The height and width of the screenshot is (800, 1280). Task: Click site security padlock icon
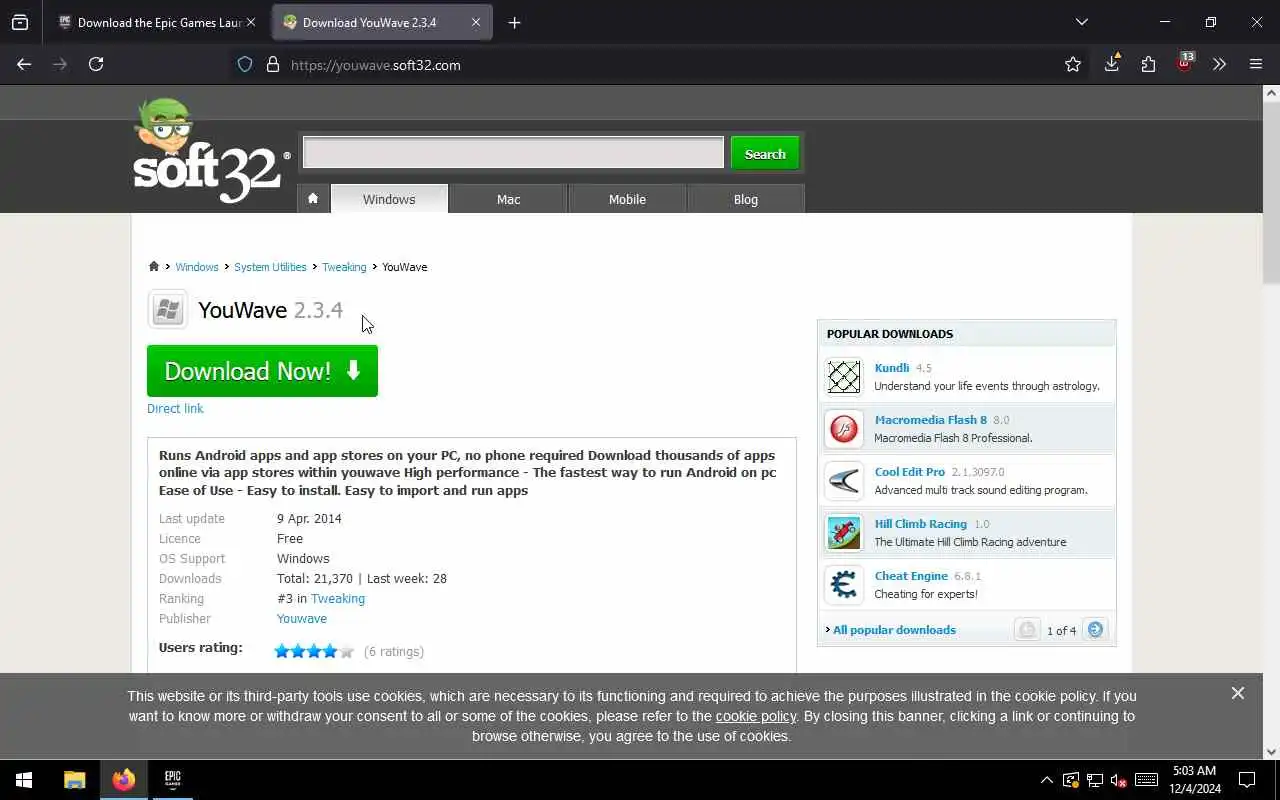(272, 64)
